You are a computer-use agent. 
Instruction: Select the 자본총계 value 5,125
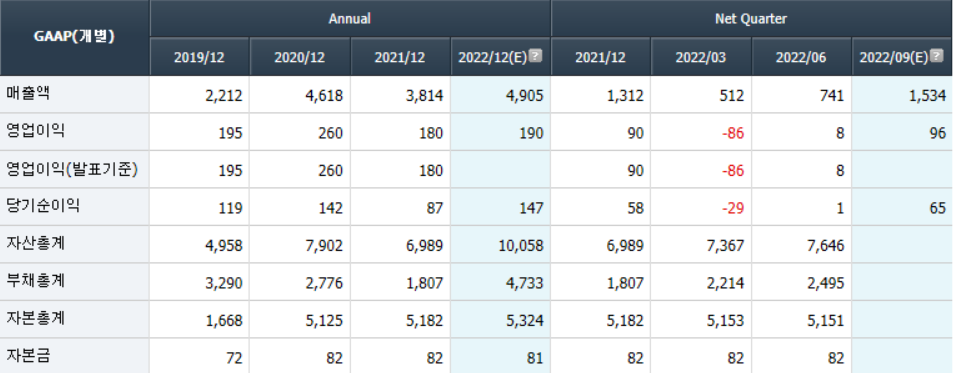pos(324,321)
